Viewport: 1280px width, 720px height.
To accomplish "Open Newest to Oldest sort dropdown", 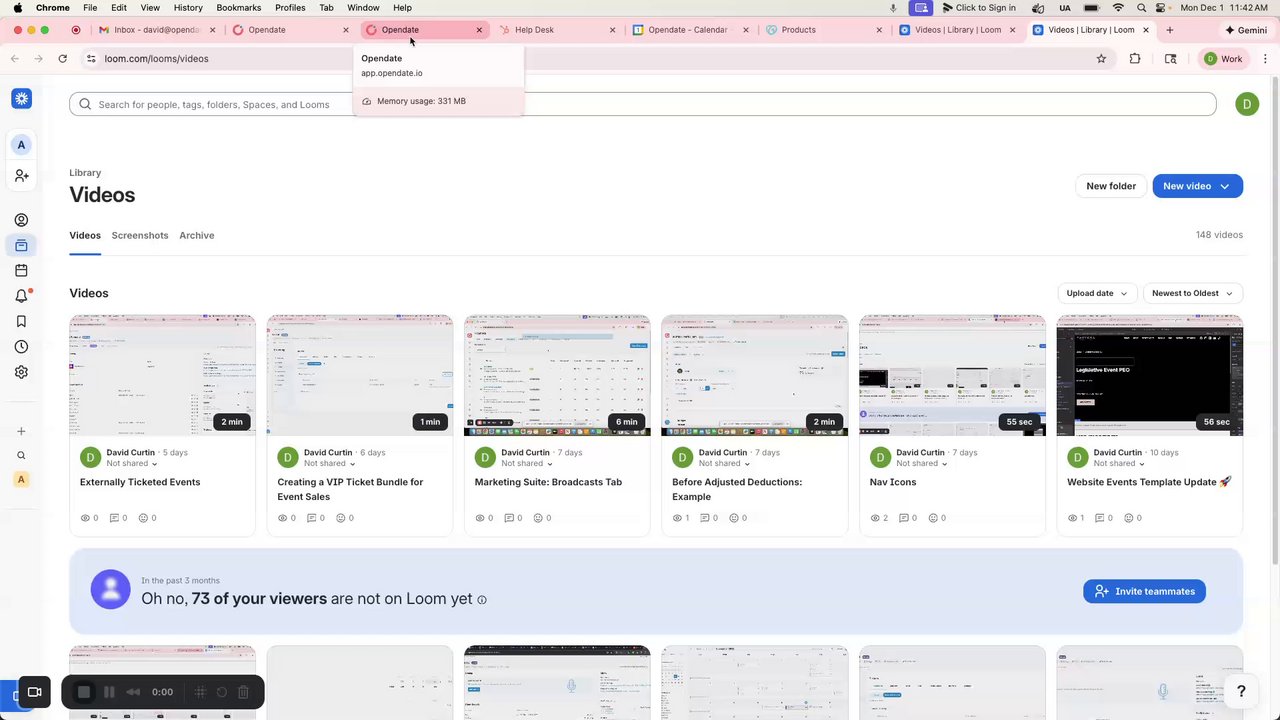I will tap(1192, 293).
